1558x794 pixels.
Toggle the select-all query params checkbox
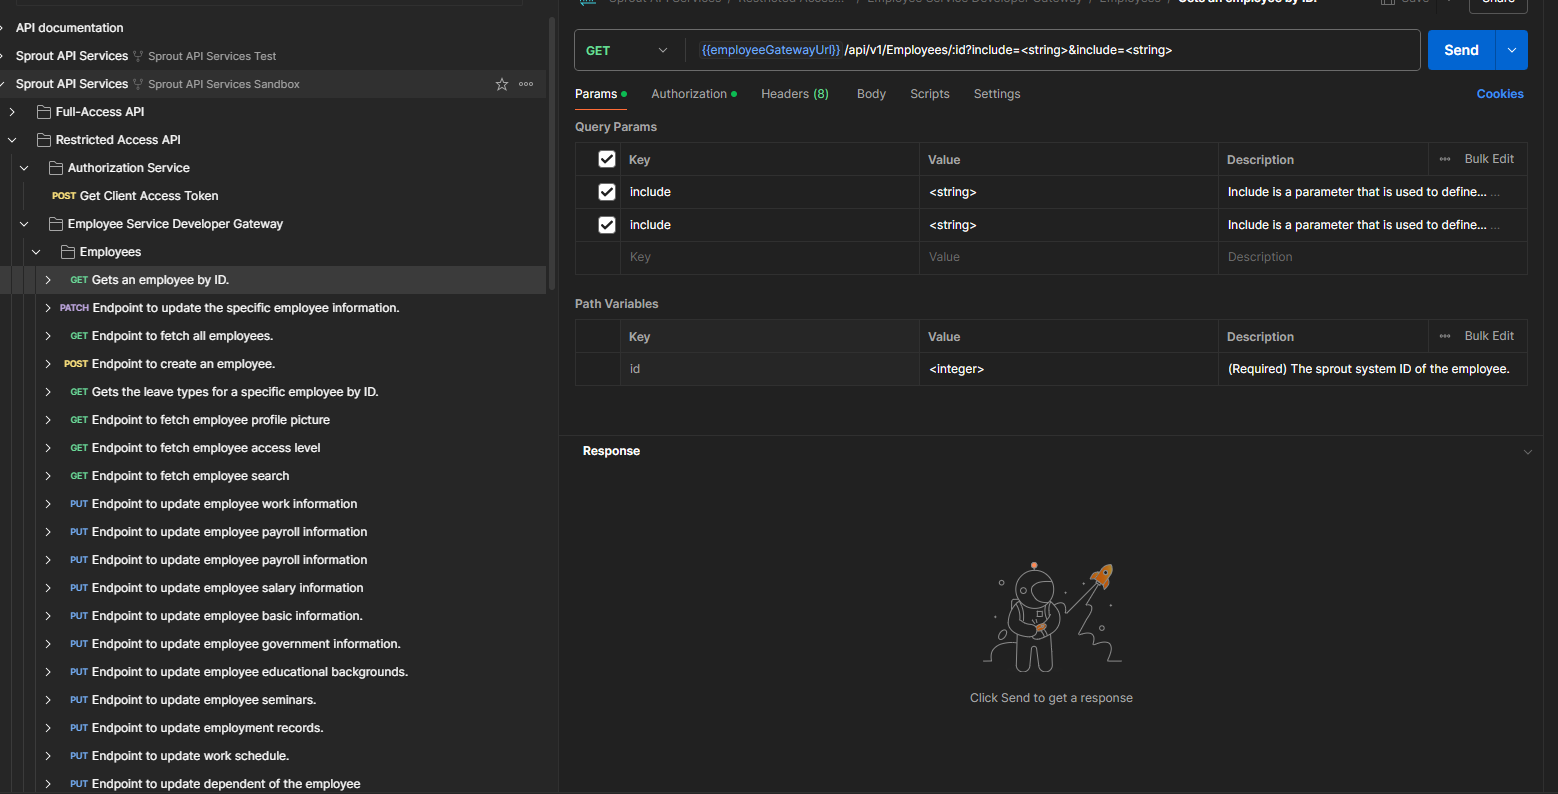tap(607, 159)
